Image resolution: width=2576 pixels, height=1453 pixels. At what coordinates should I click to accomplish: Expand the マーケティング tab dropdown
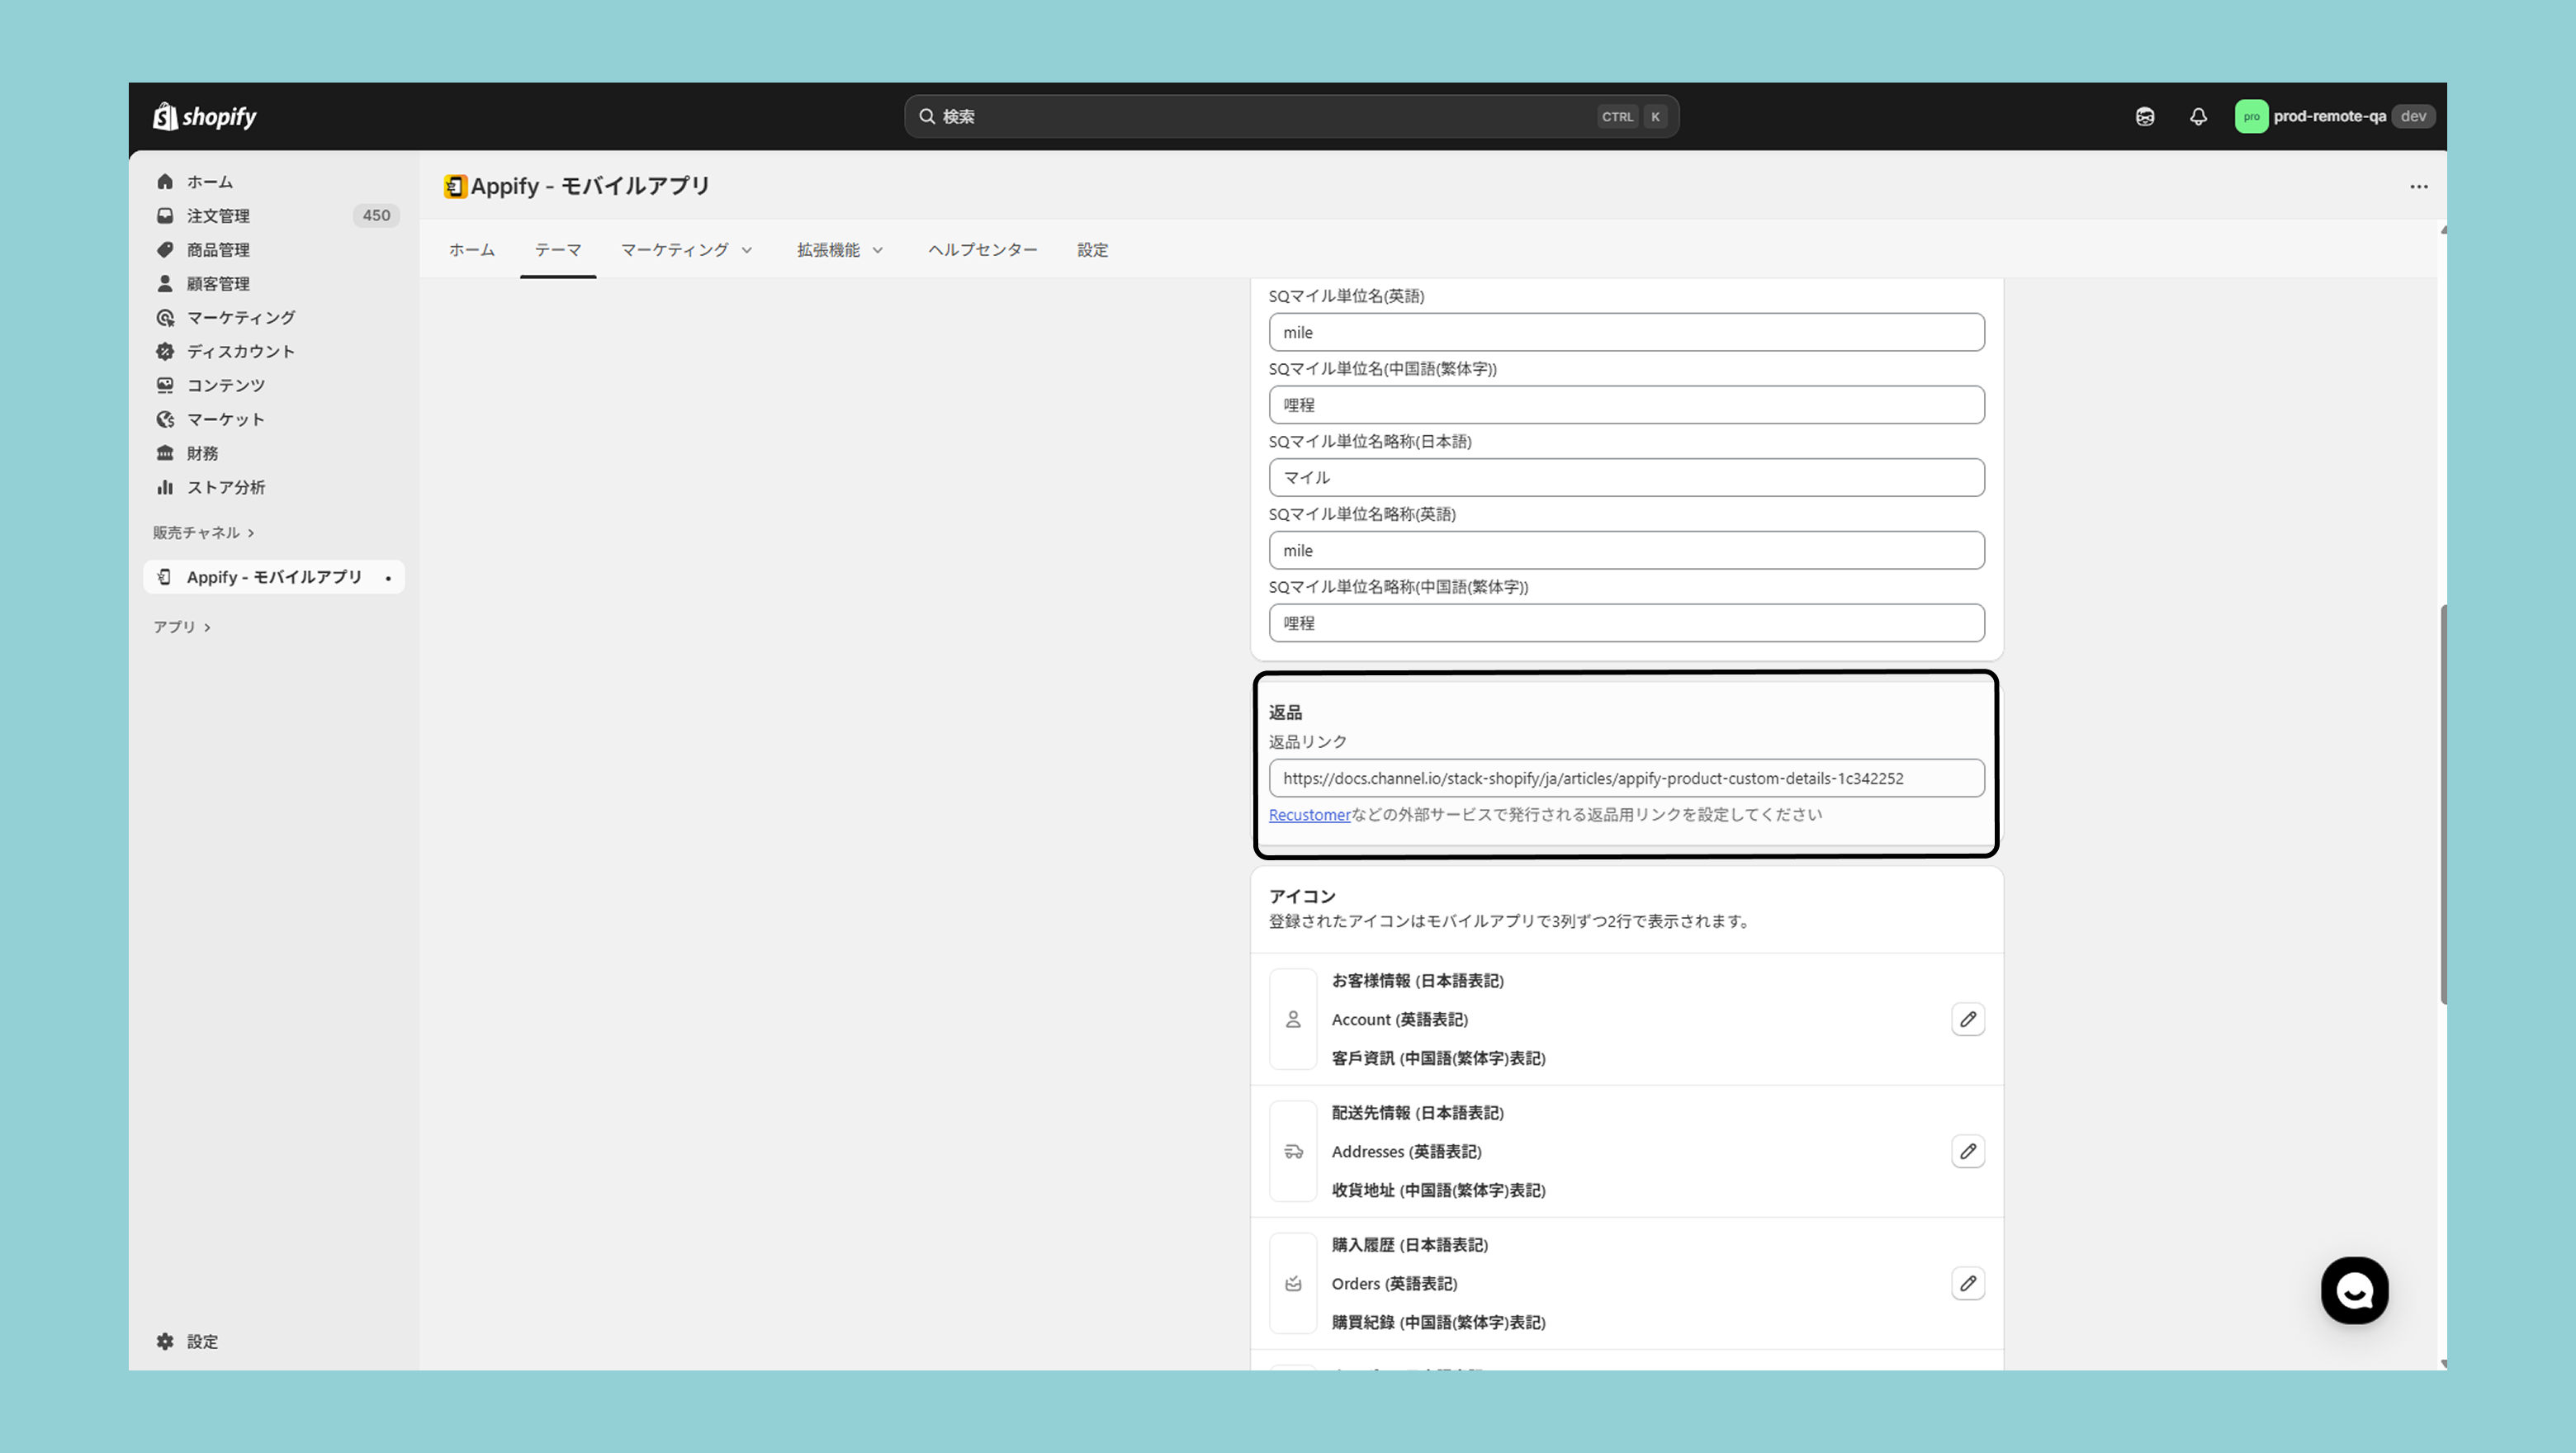pos(686,249)
